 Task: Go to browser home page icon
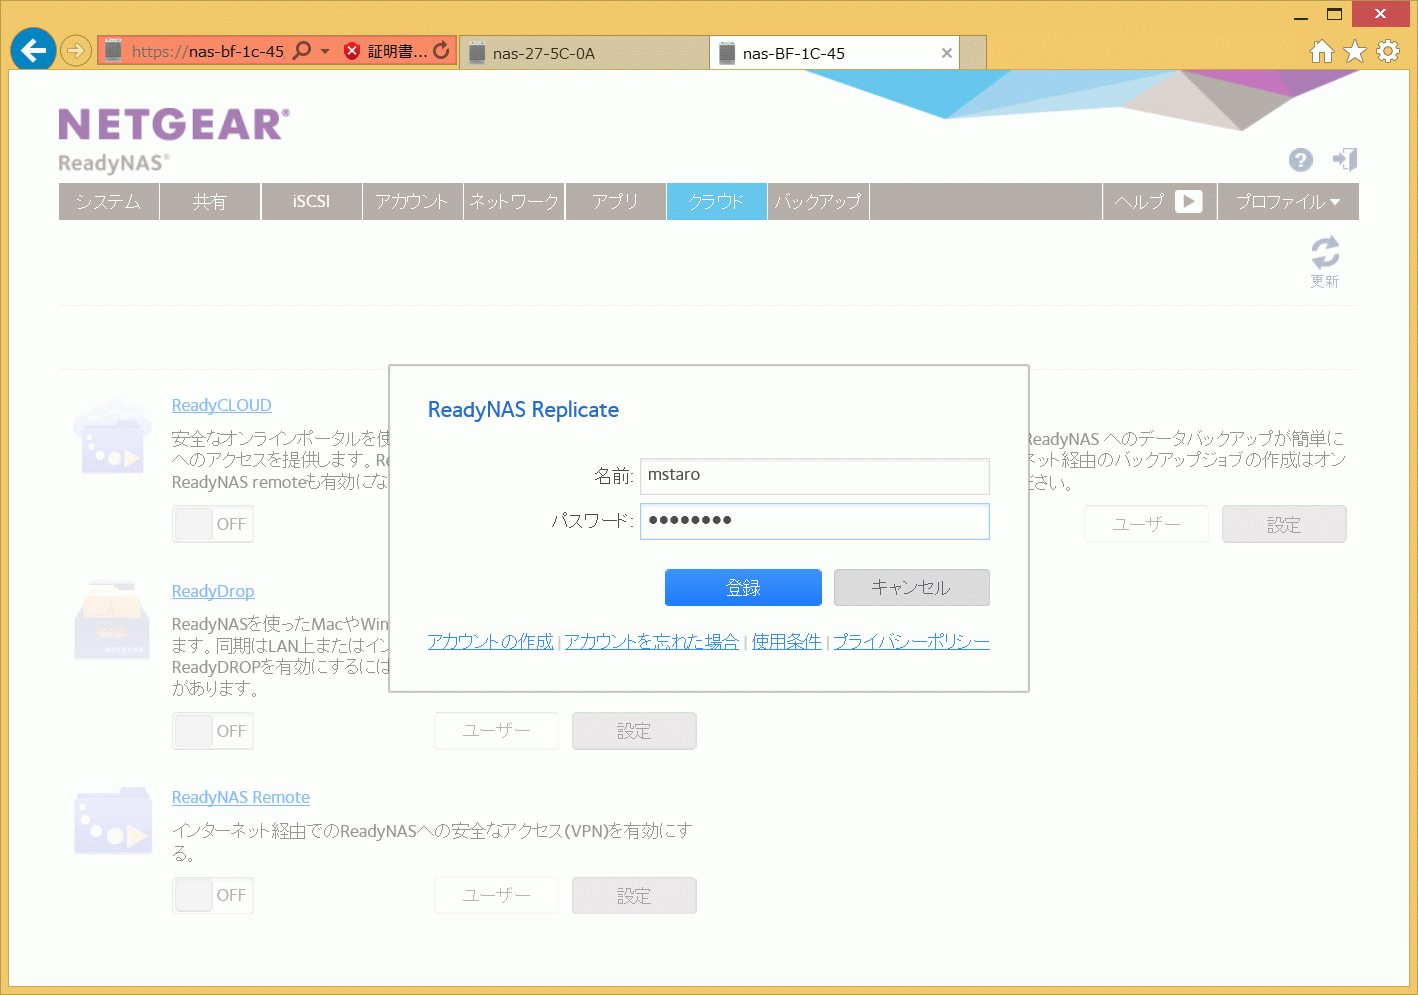(x=1322, y=51)
